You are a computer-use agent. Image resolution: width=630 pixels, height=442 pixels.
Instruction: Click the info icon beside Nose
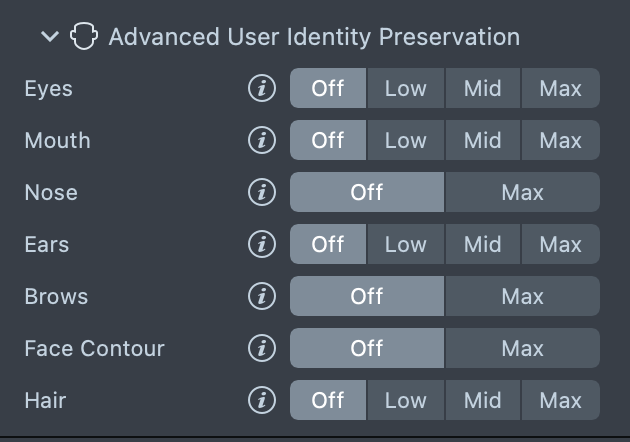click(261, 192)
